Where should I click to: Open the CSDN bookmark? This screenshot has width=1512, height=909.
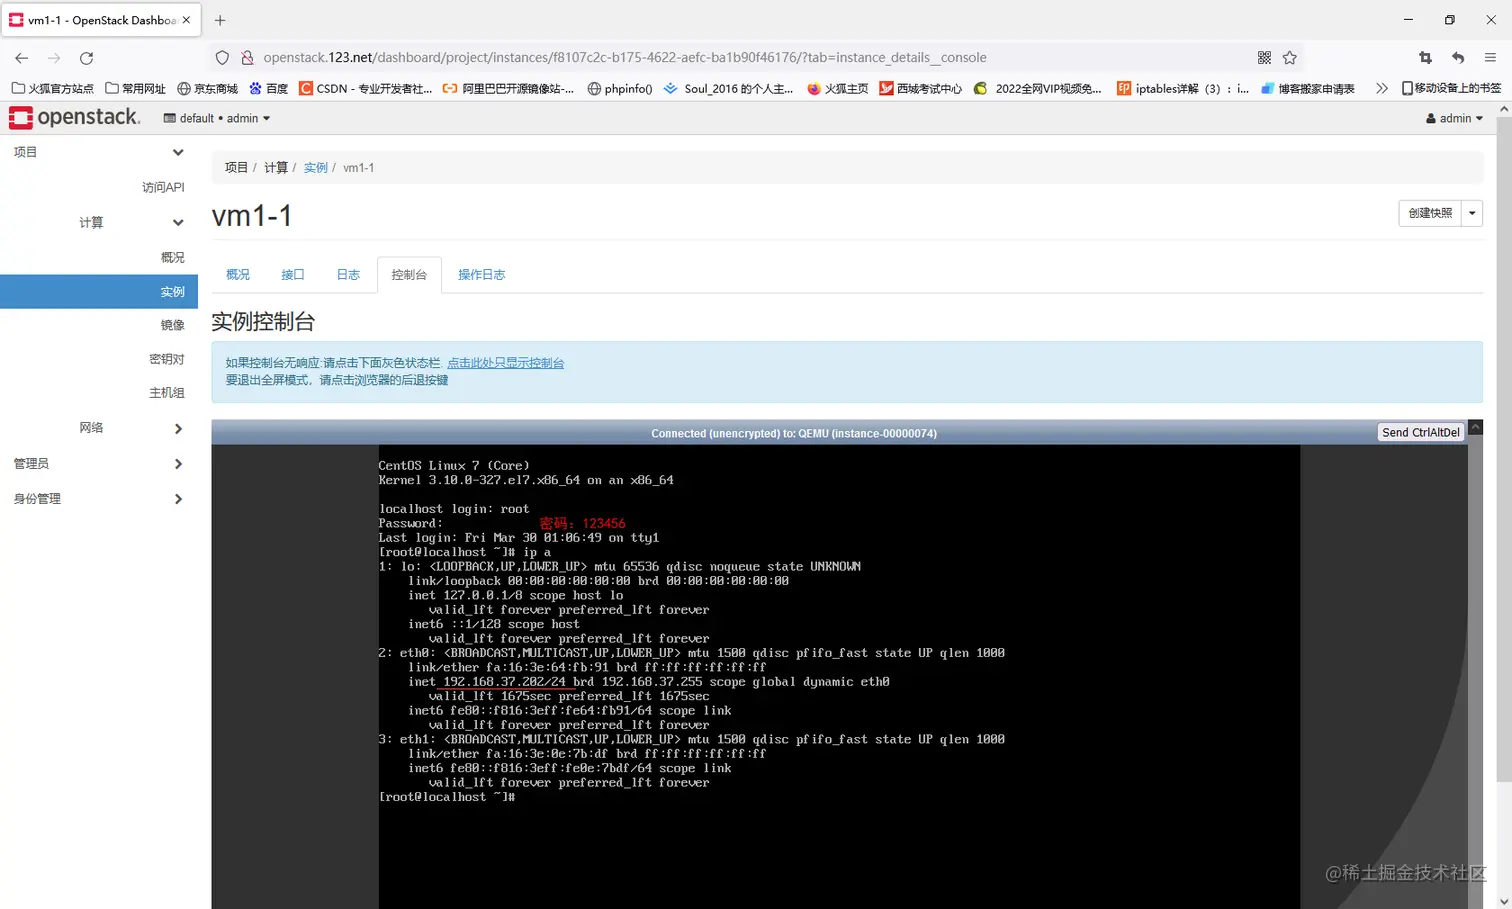365,88
